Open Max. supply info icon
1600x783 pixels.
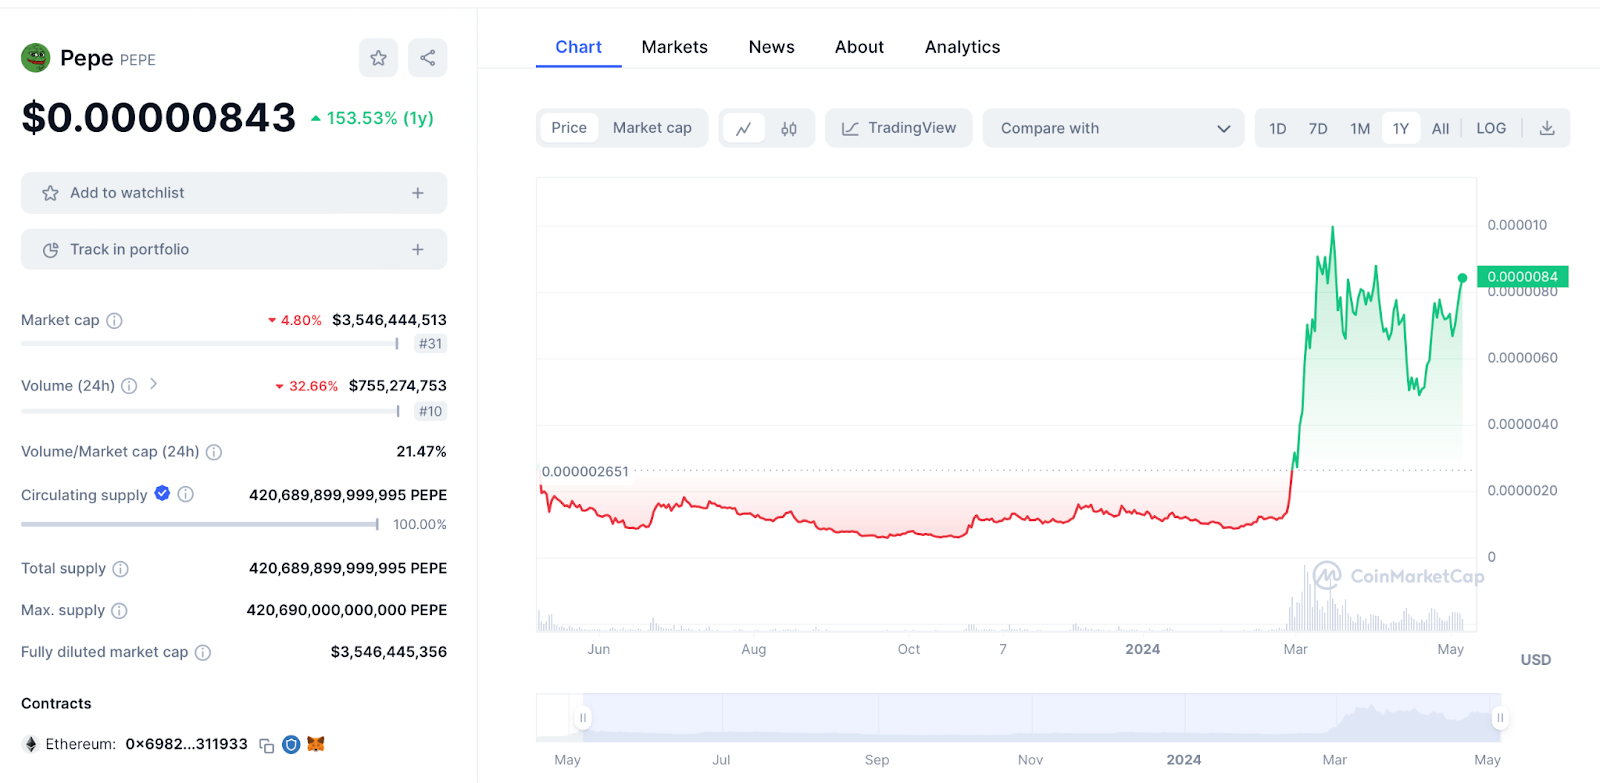tap(119, 611)
